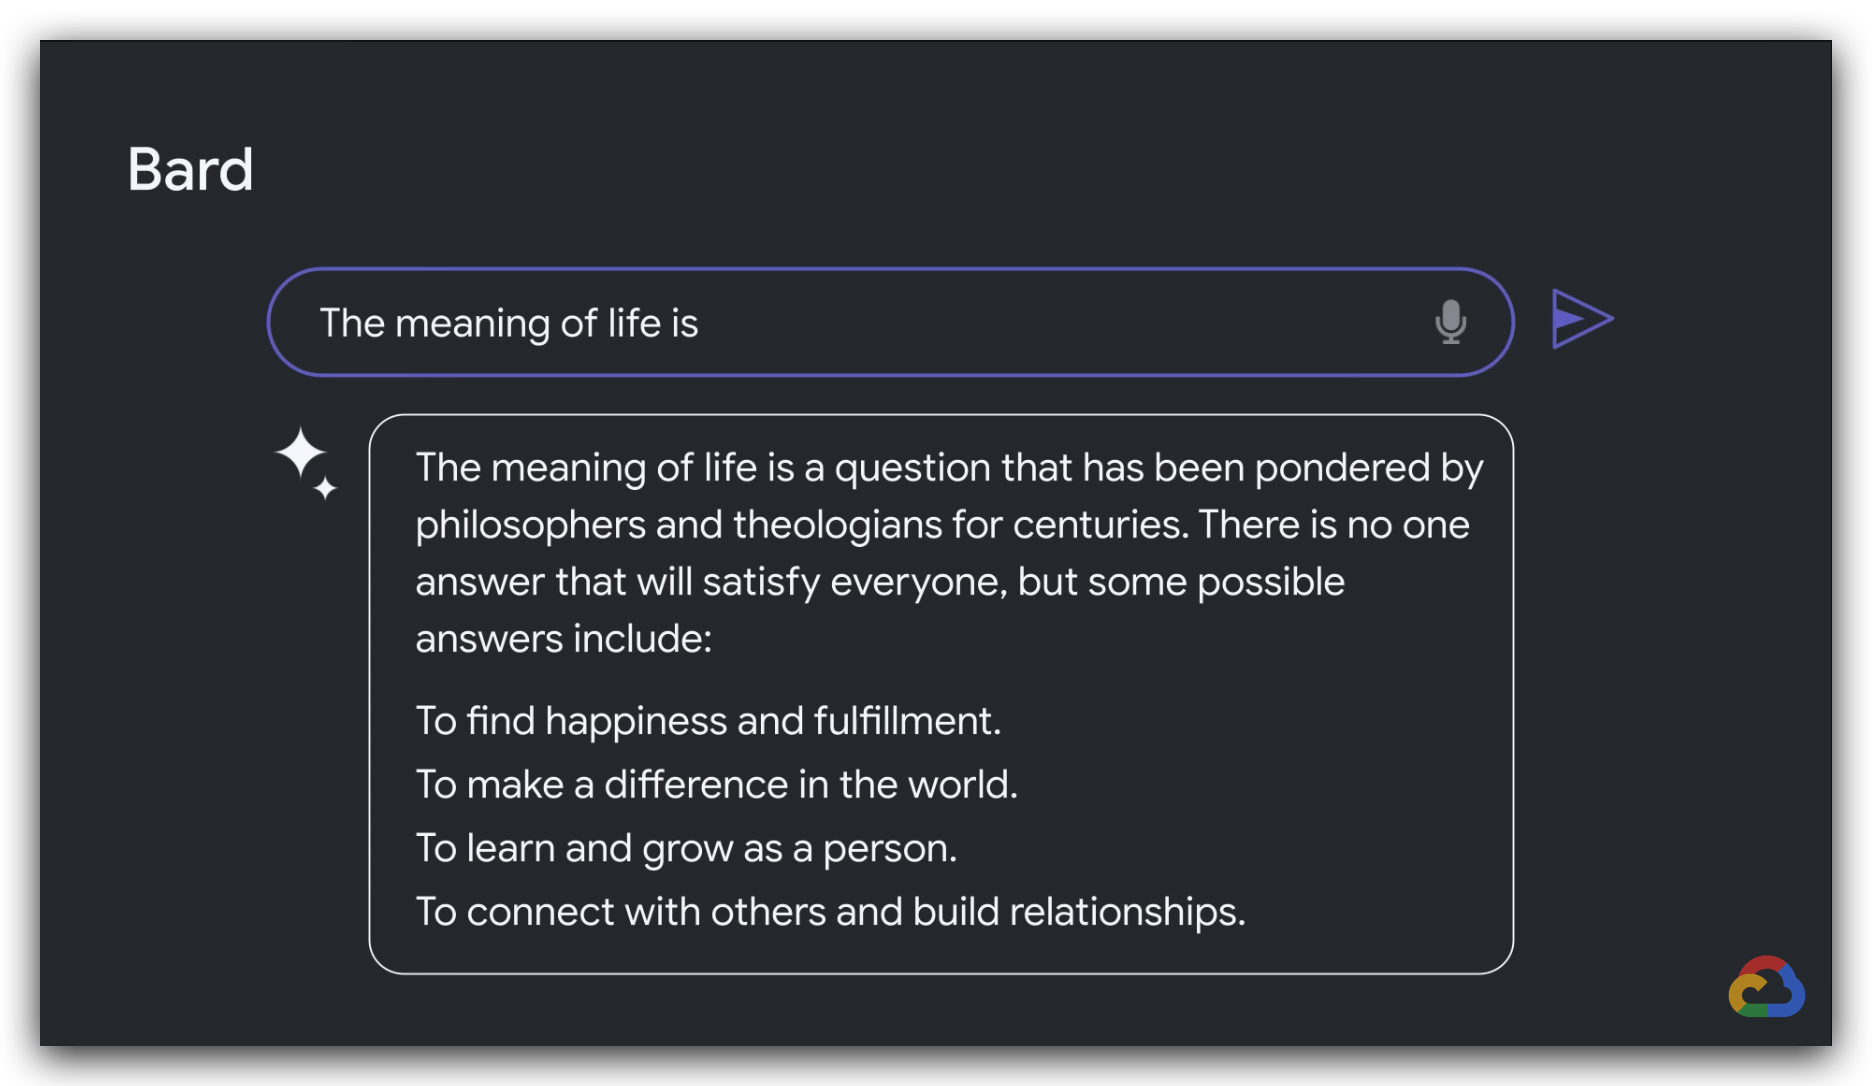
Task: Open the Google Cloud logo
Action: point(1767,987)
